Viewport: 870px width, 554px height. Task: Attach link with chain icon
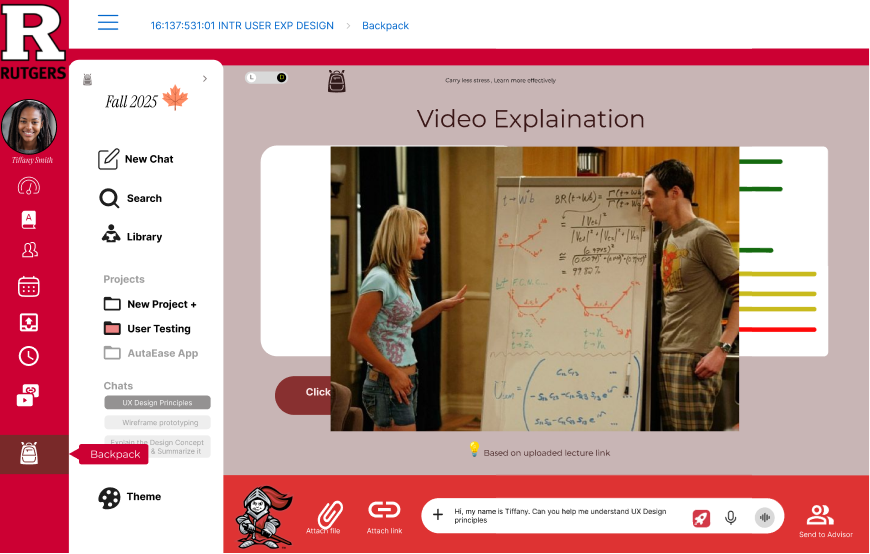(x=384, y=517)
